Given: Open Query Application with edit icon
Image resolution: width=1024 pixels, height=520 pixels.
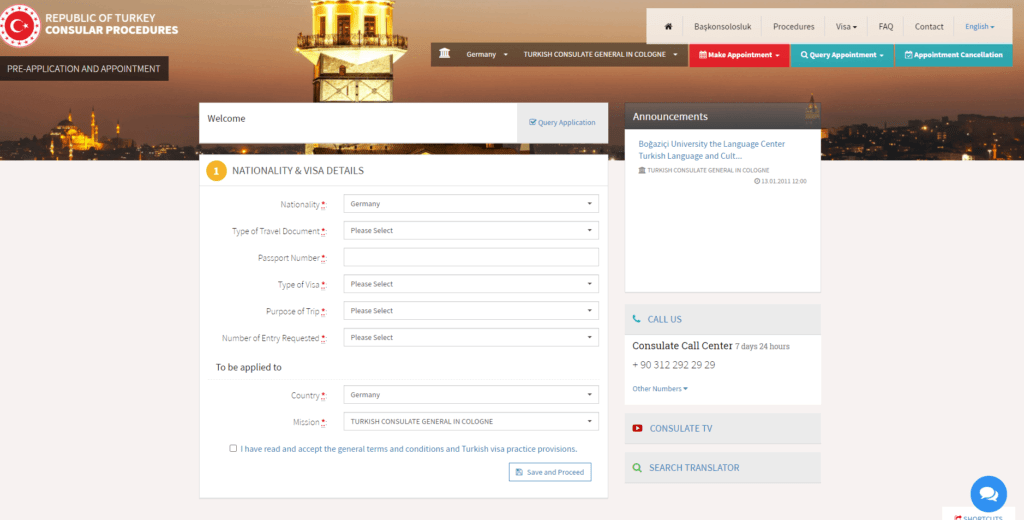Looking at the screenshot, I should click(562, 123).
